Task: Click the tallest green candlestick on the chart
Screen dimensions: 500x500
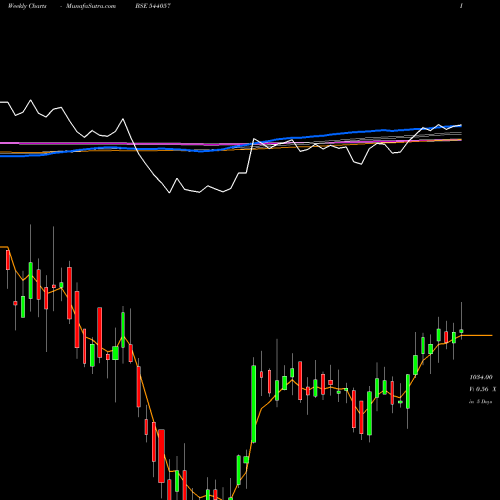Action: coord(254,404)
